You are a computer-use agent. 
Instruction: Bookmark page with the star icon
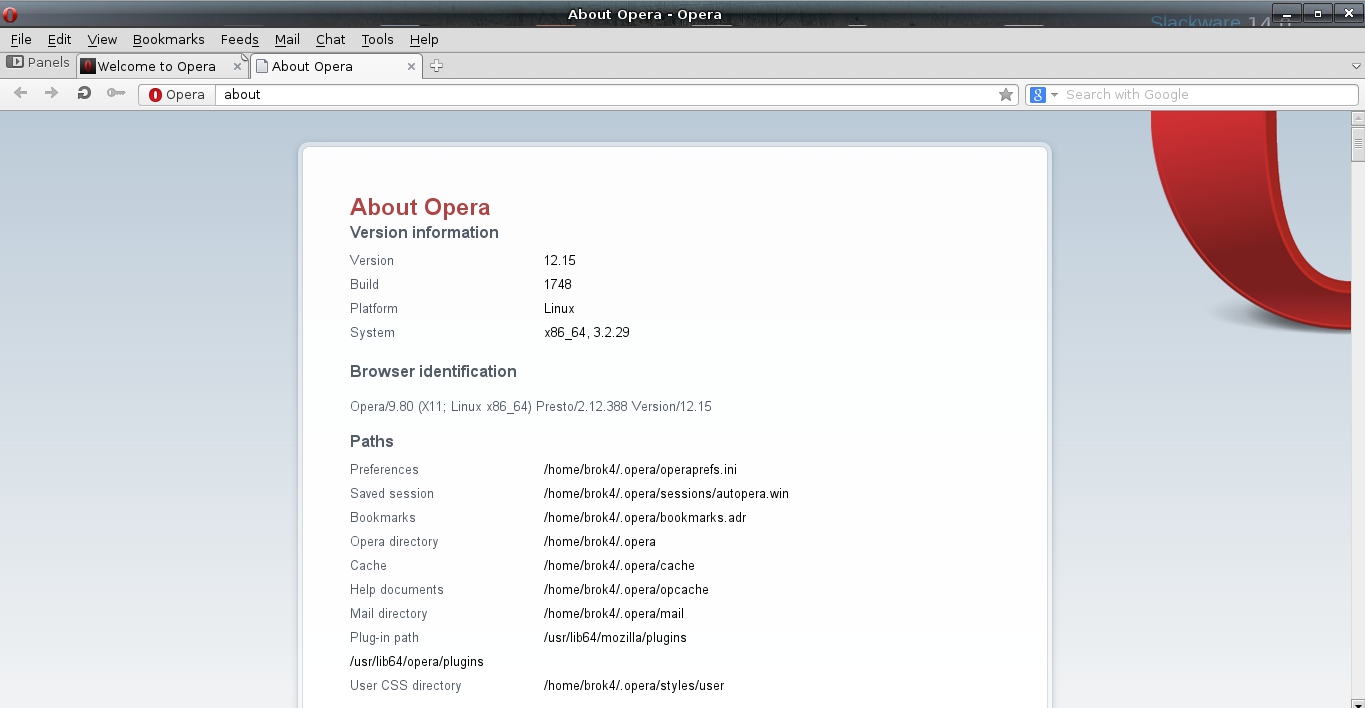(x=1006, y=95)
